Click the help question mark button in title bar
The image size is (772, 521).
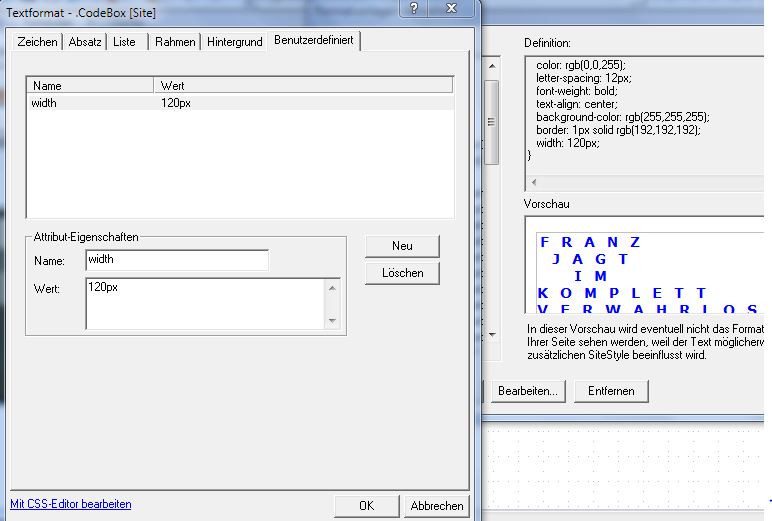pos(412,8)
